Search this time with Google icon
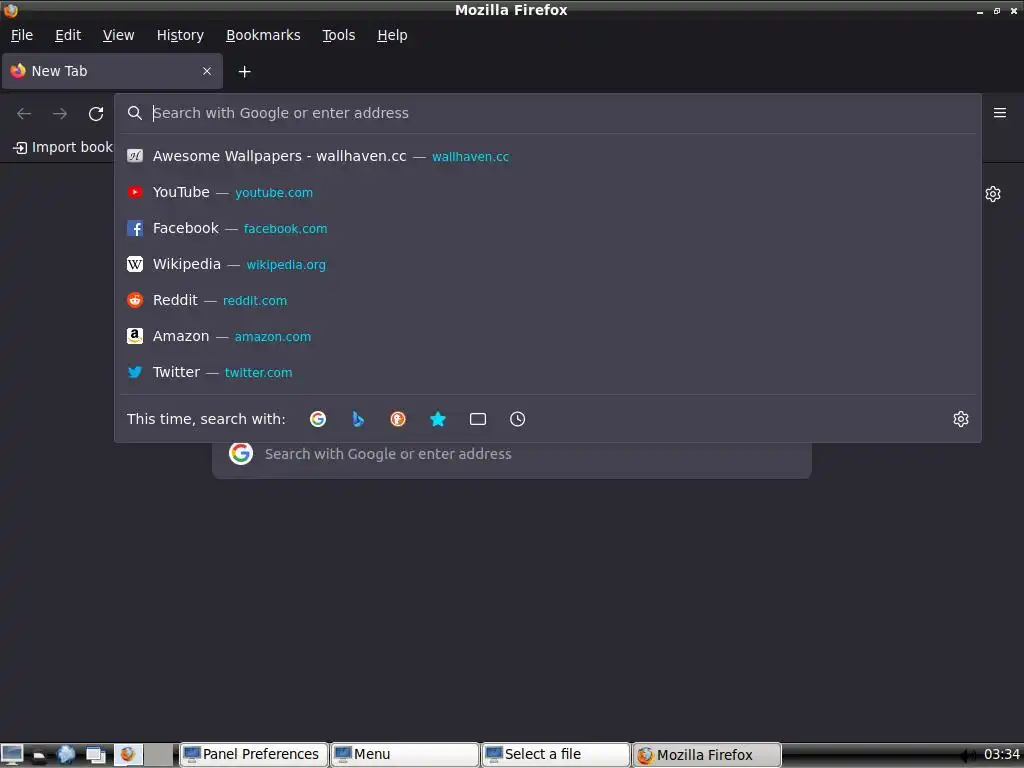Viewport: 1024px width, 768px height. [318, 419]
